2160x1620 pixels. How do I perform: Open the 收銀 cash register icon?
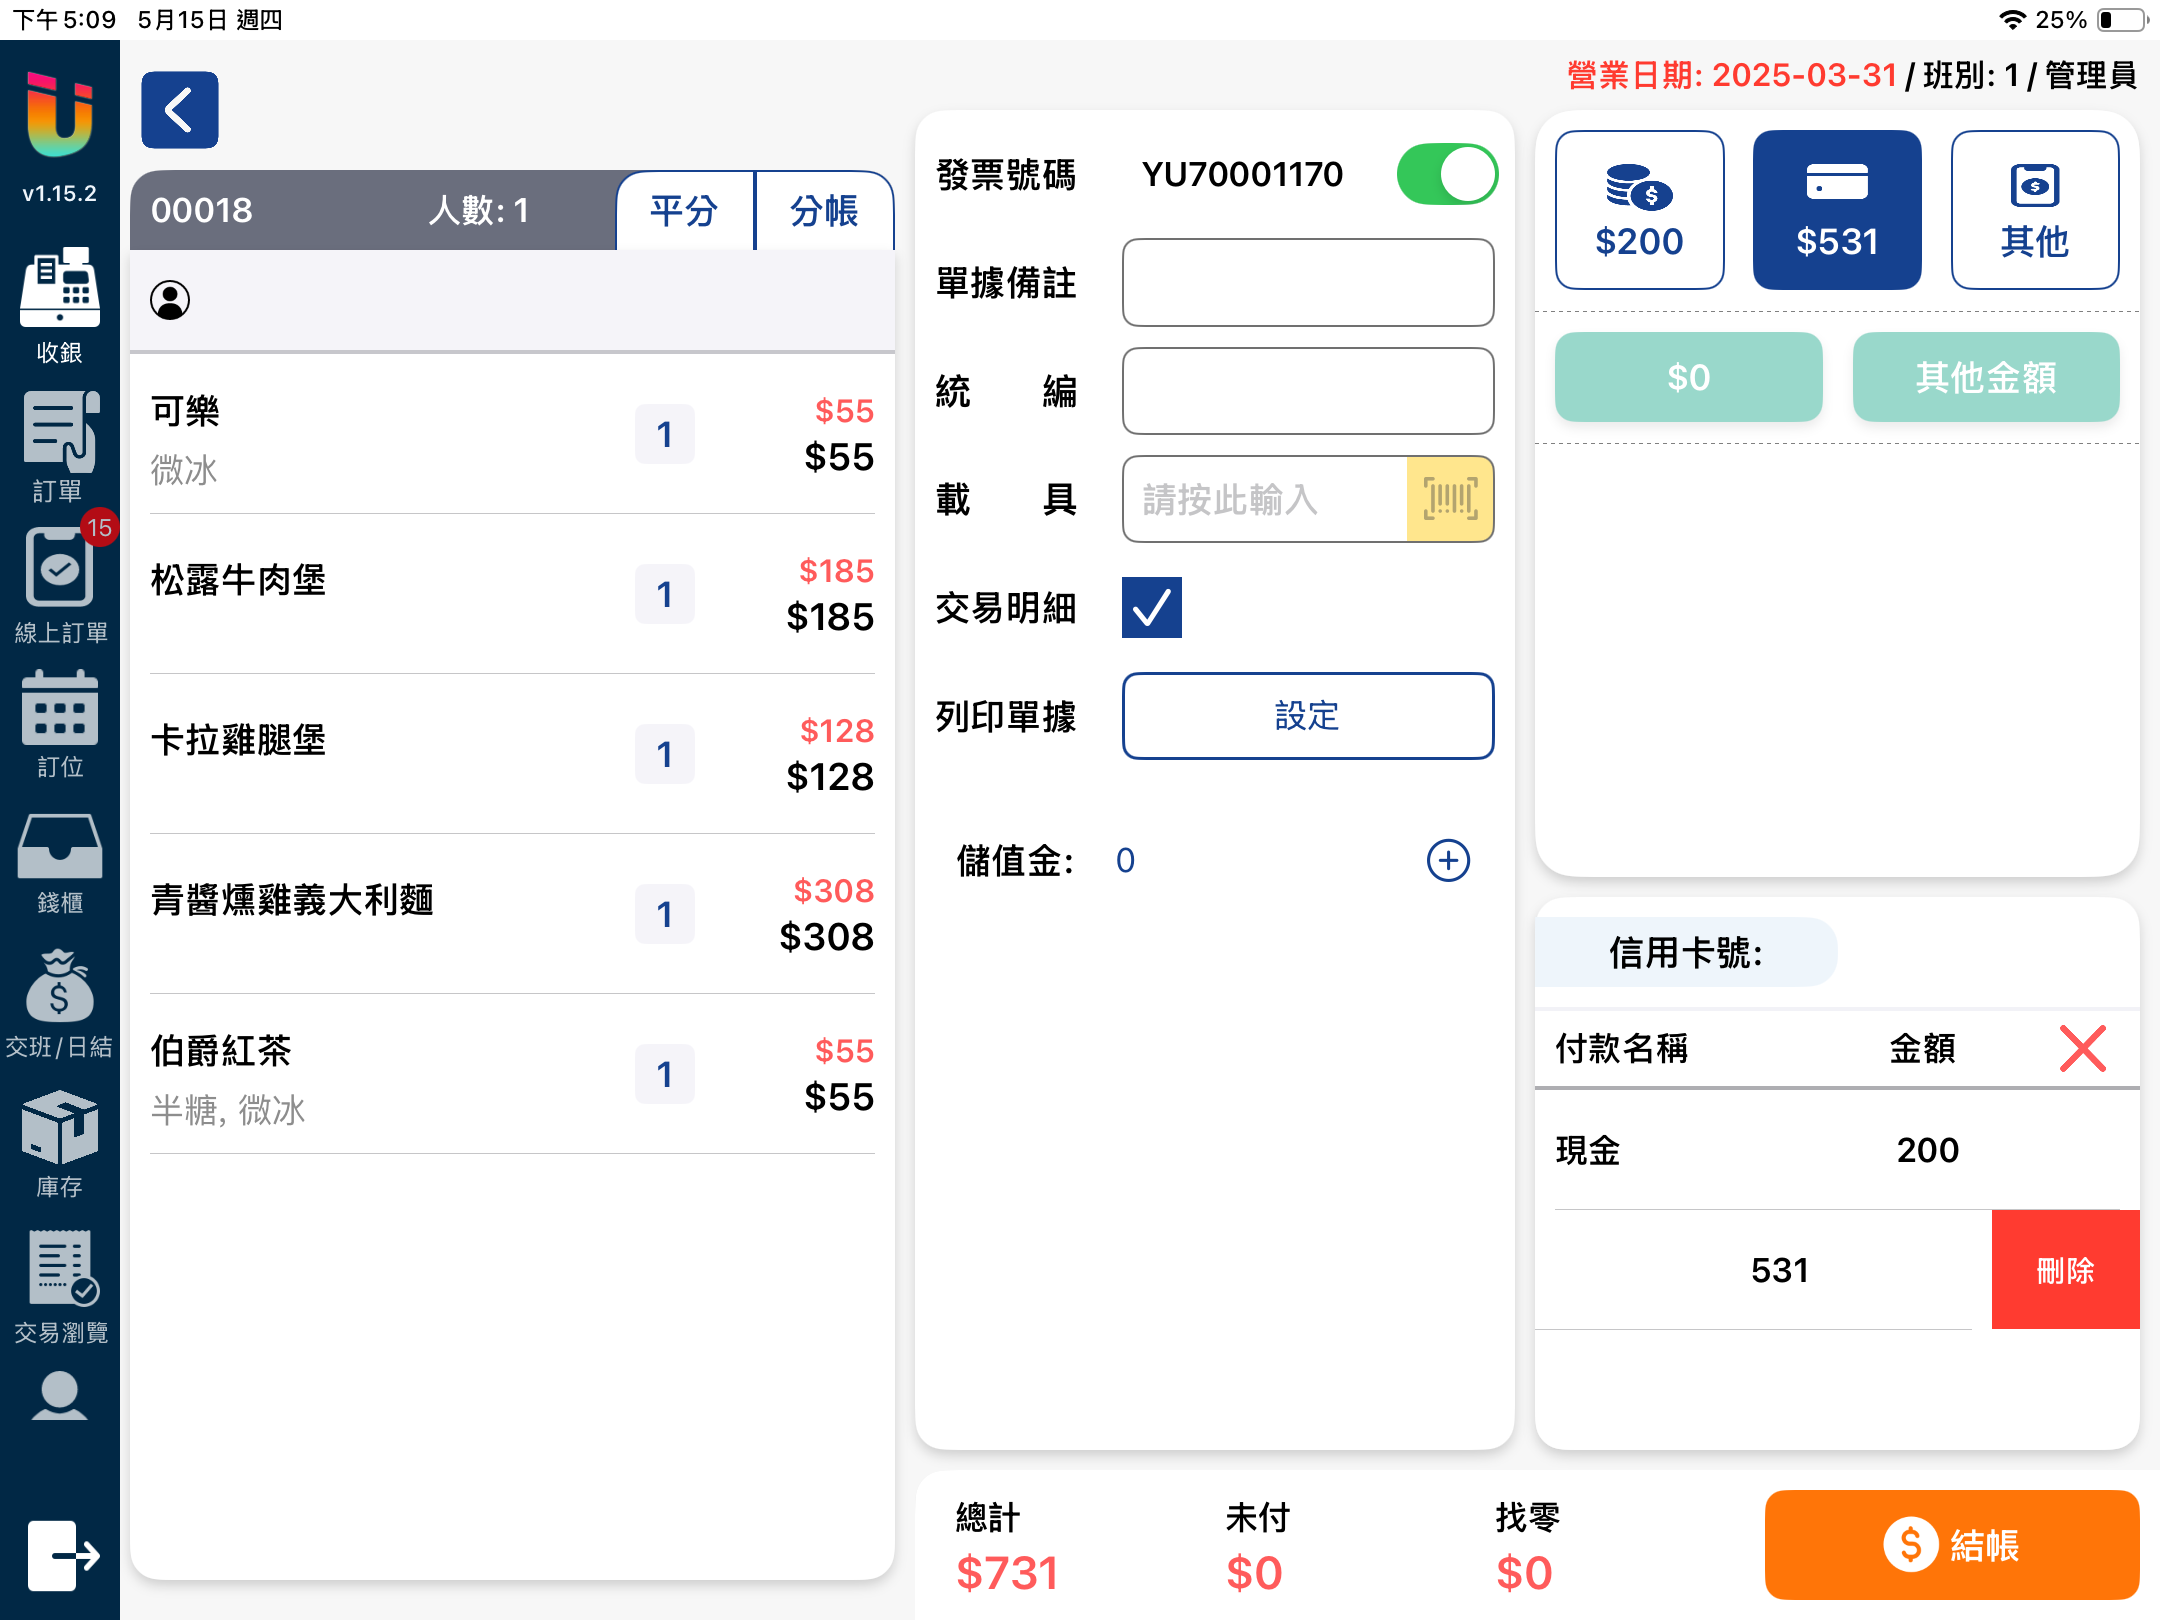[60, 288]
